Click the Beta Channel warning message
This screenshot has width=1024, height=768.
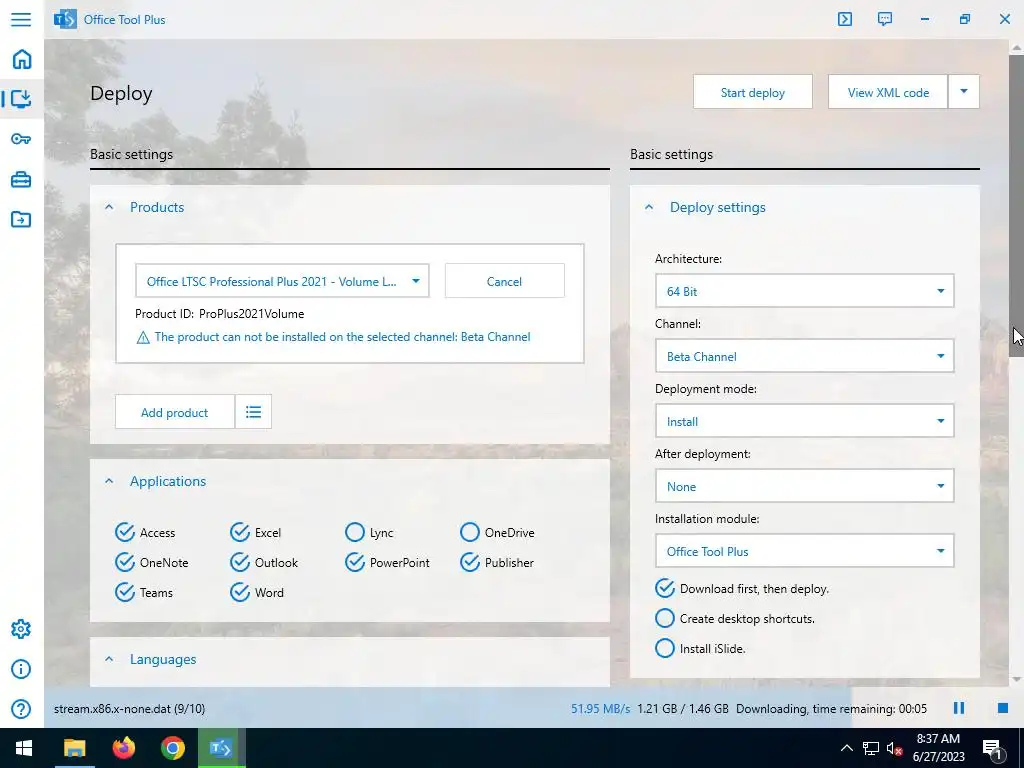pyautogui.click(x=342, y=337)
